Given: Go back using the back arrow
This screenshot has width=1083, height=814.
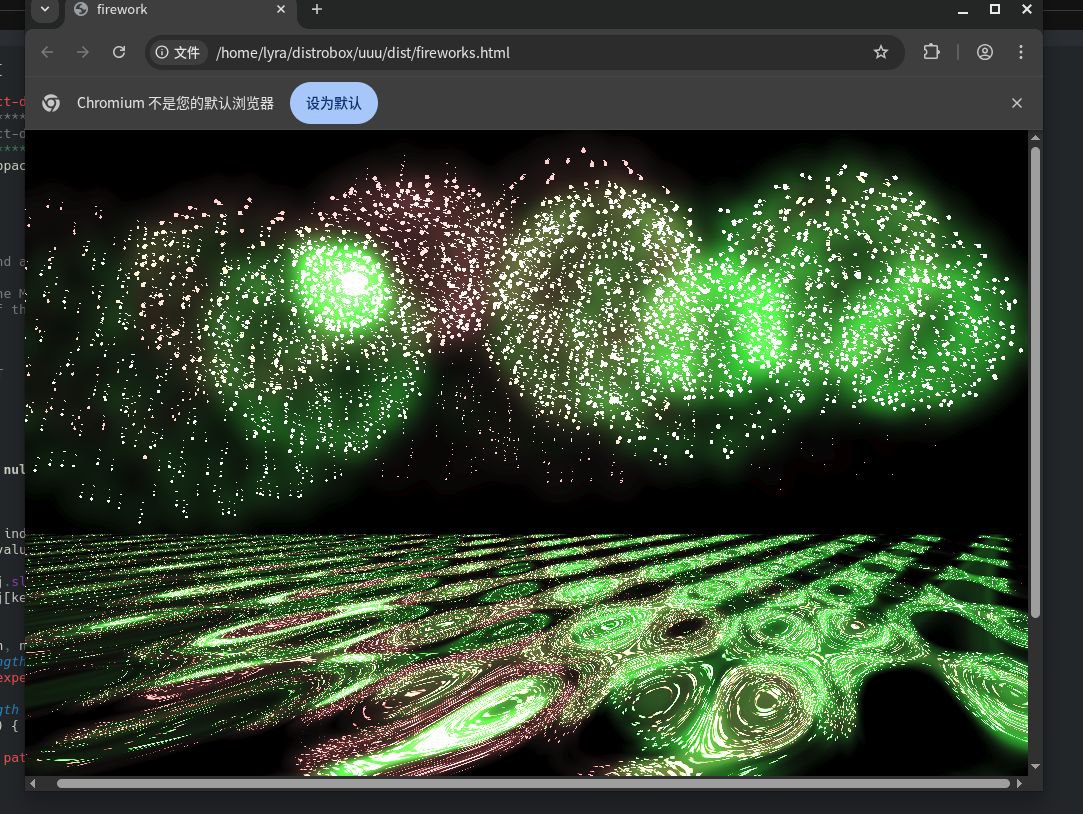Looking at the screenshot, I should [x=47, y=52].
